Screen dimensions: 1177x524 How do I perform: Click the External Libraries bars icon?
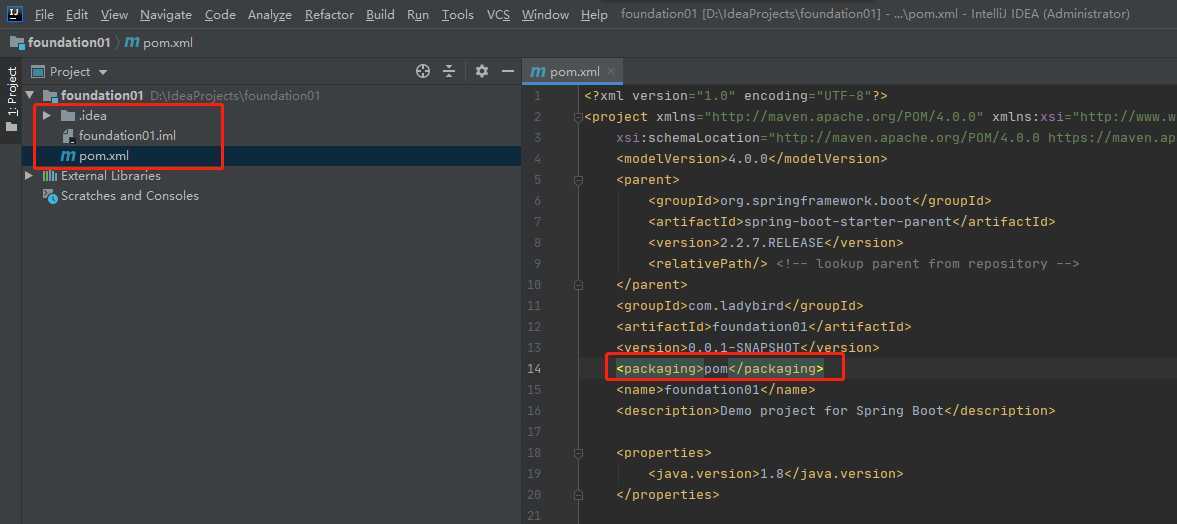[50, 176]
